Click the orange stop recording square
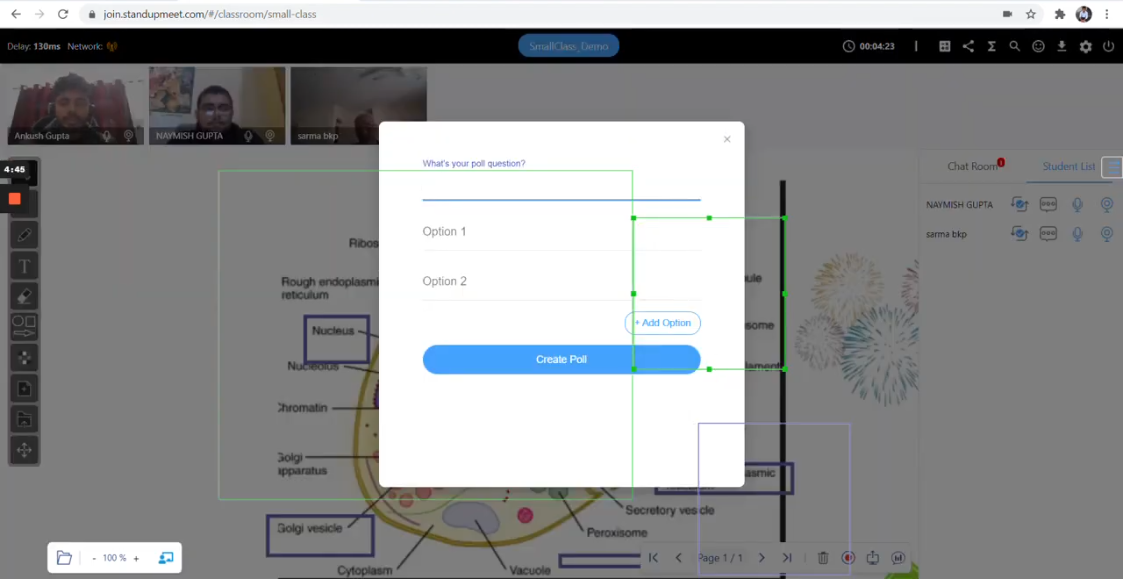 (x=15, y=199)
